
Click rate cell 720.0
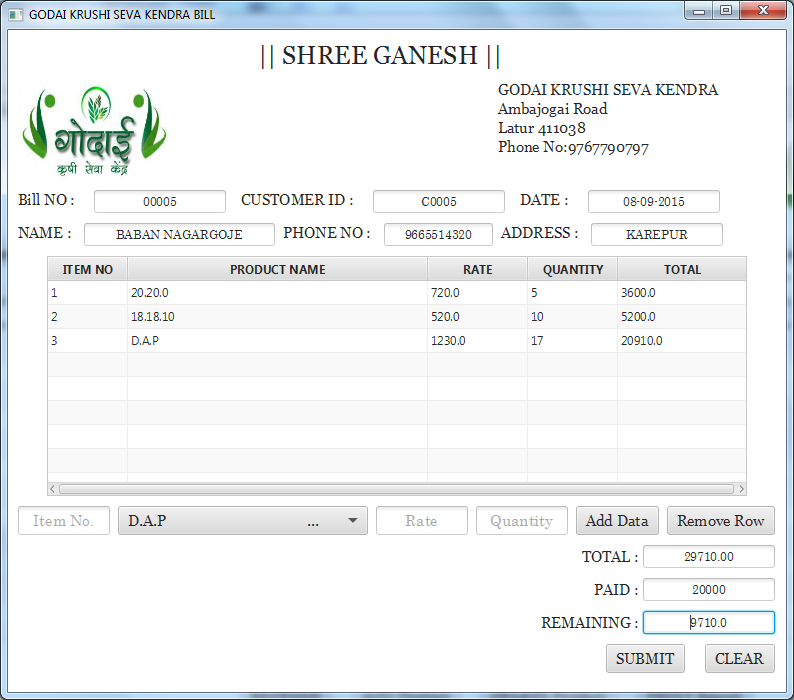478,293
